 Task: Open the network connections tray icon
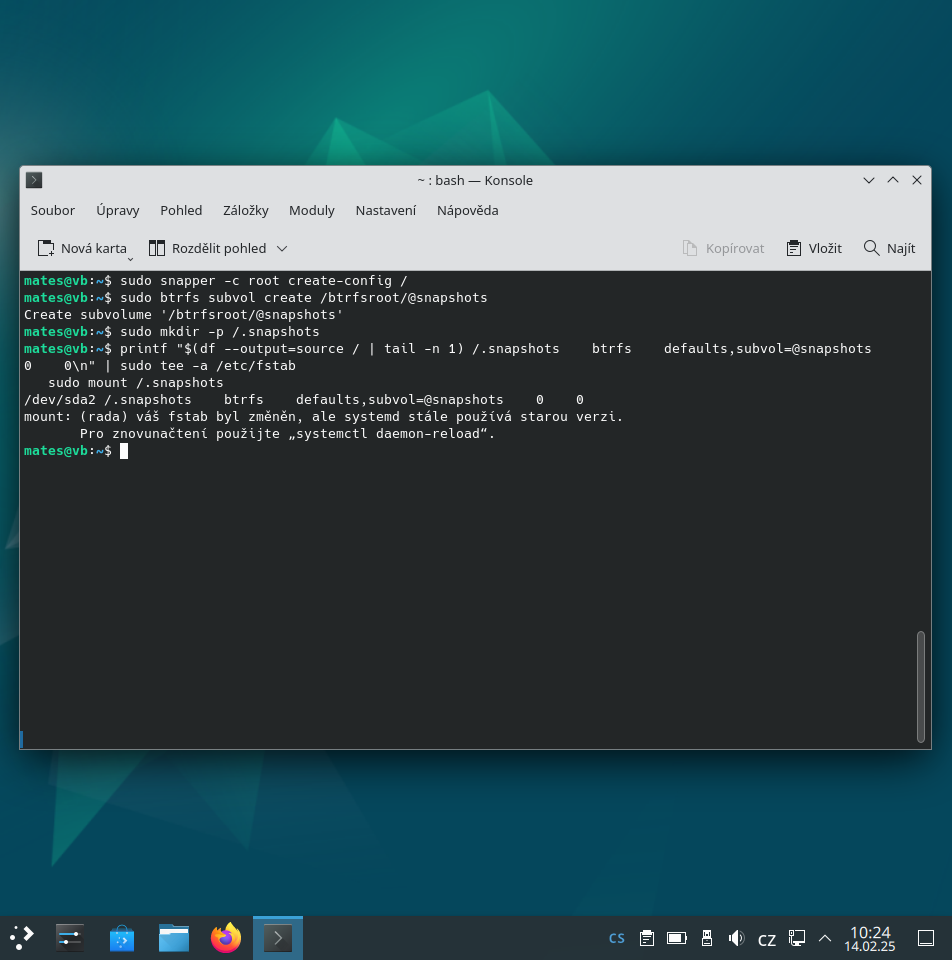(x=796, y=938)
